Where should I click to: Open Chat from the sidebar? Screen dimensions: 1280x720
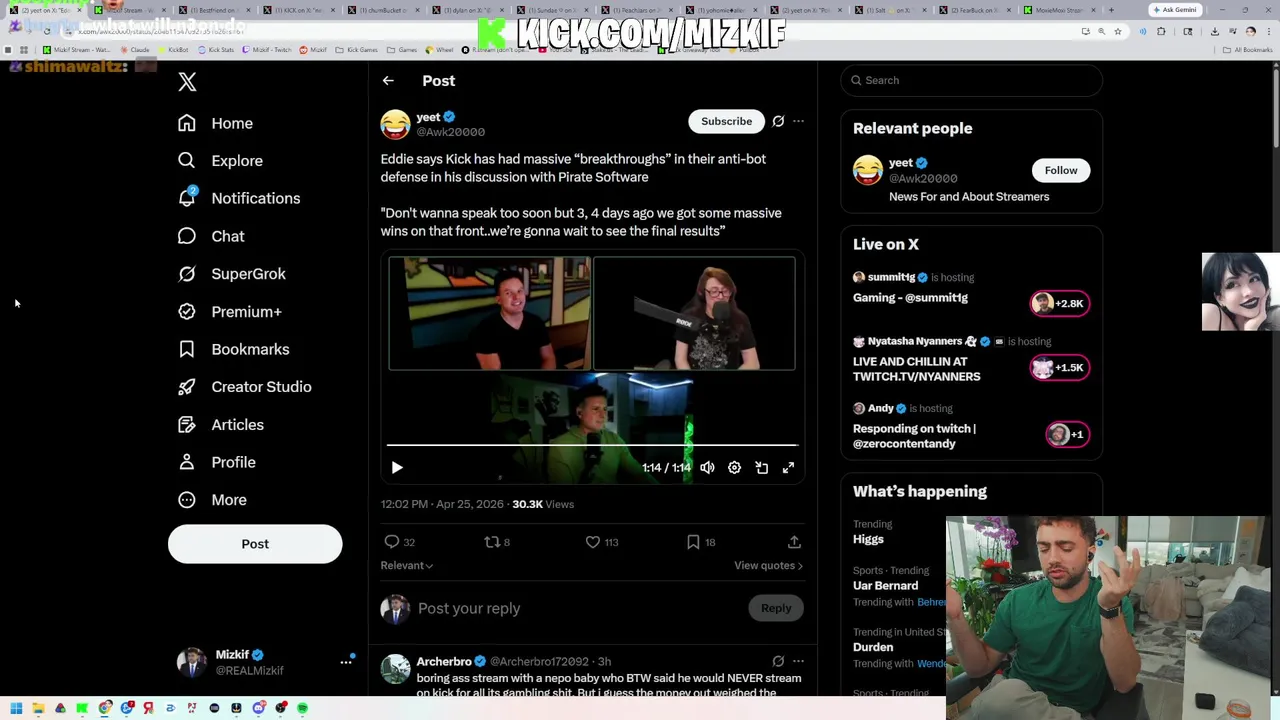tap(211, 236)
